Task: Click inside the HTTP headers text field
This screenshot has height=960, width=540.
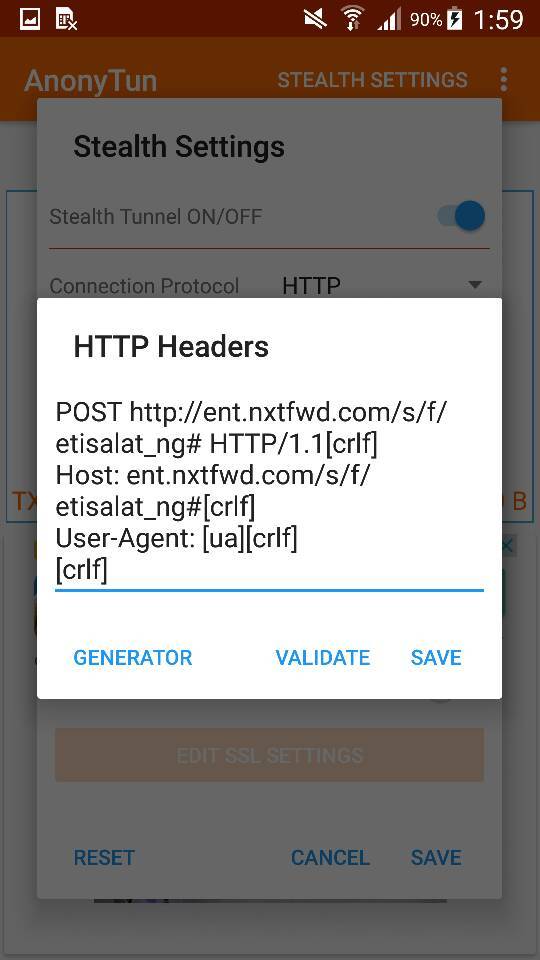Action: (x=269, y=492)
